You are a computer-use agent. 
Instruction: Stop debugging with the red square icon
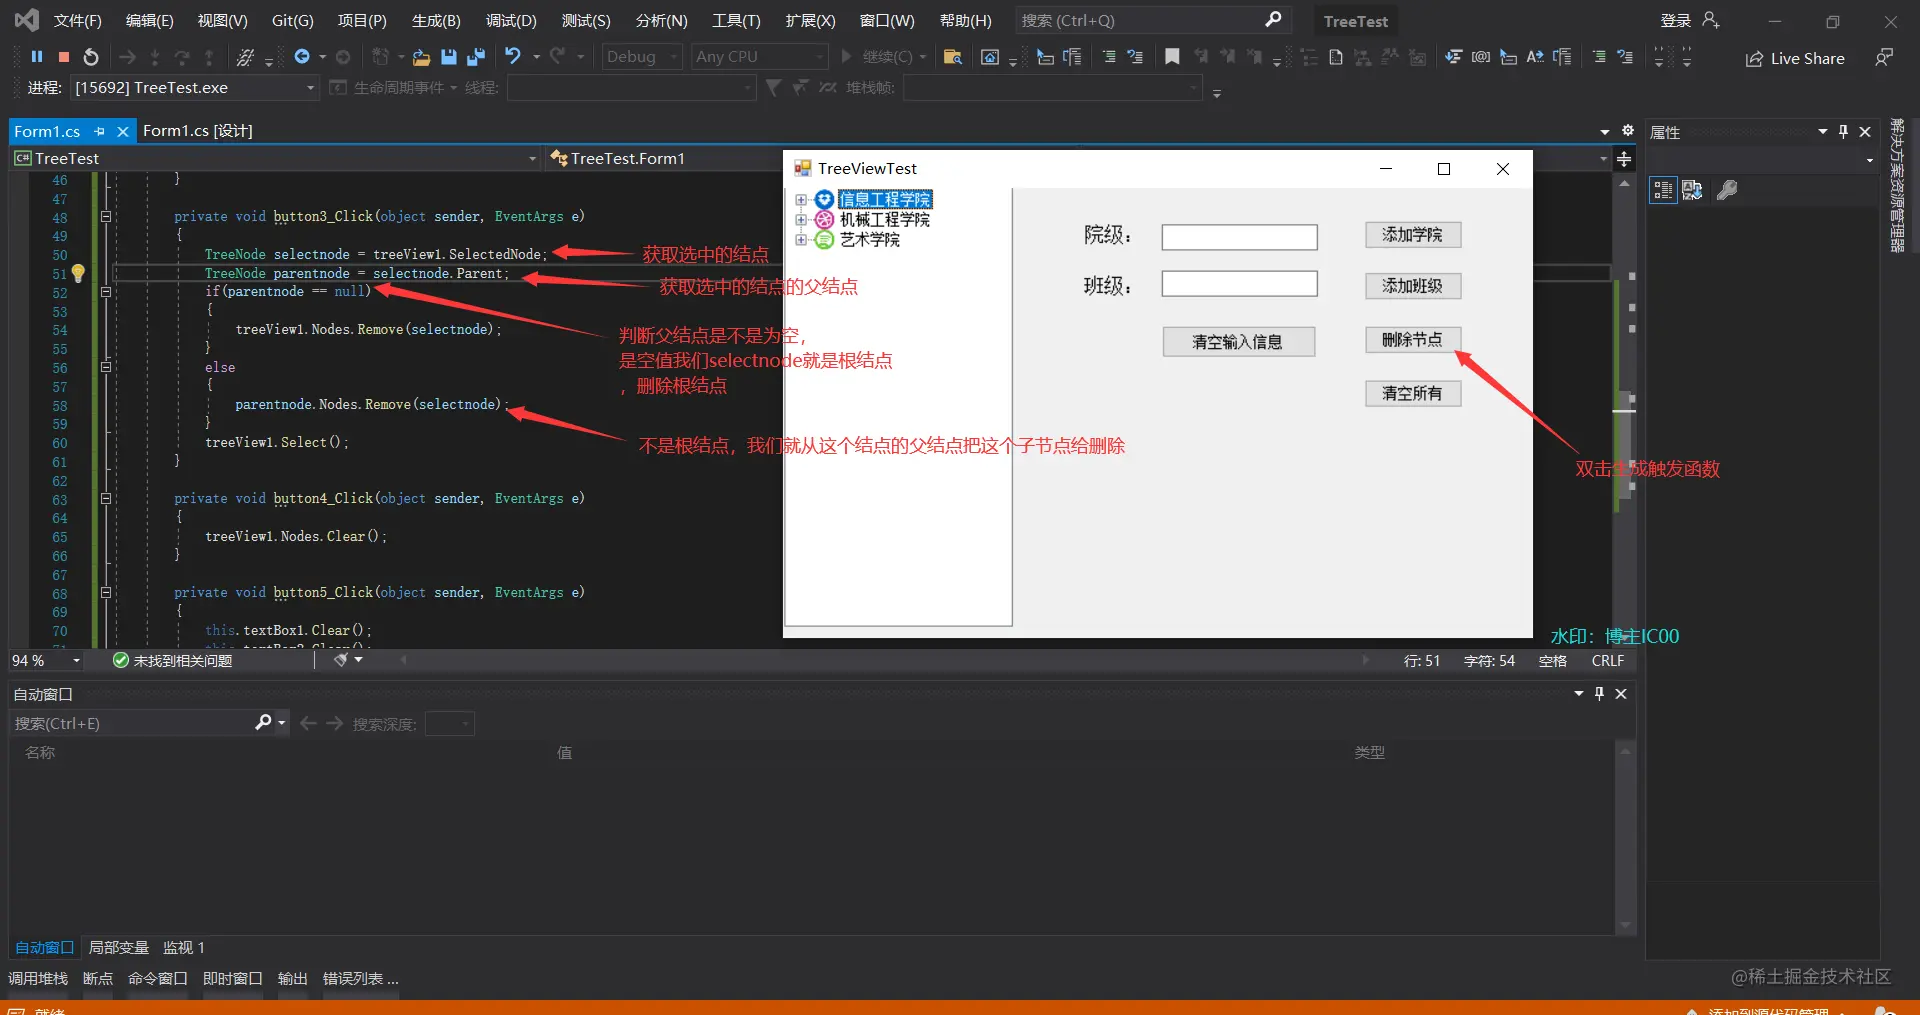coord(64,57)
